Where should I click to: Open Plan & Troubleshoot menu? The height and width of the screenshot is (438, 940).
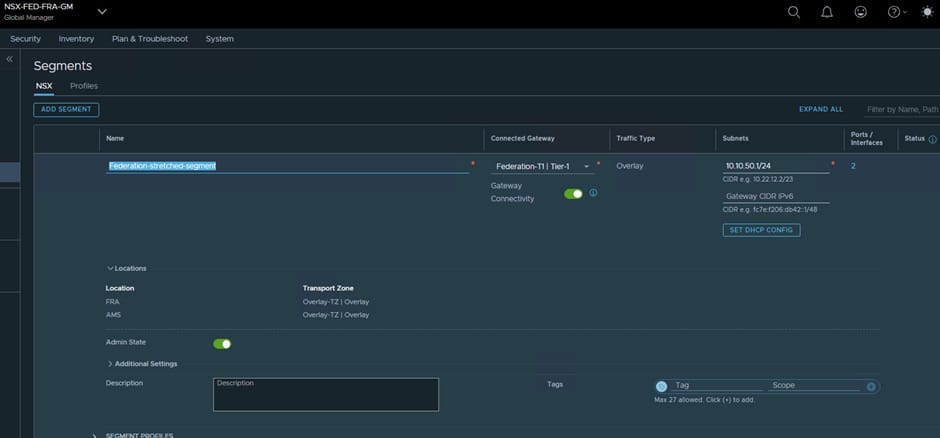coord(150,38)
